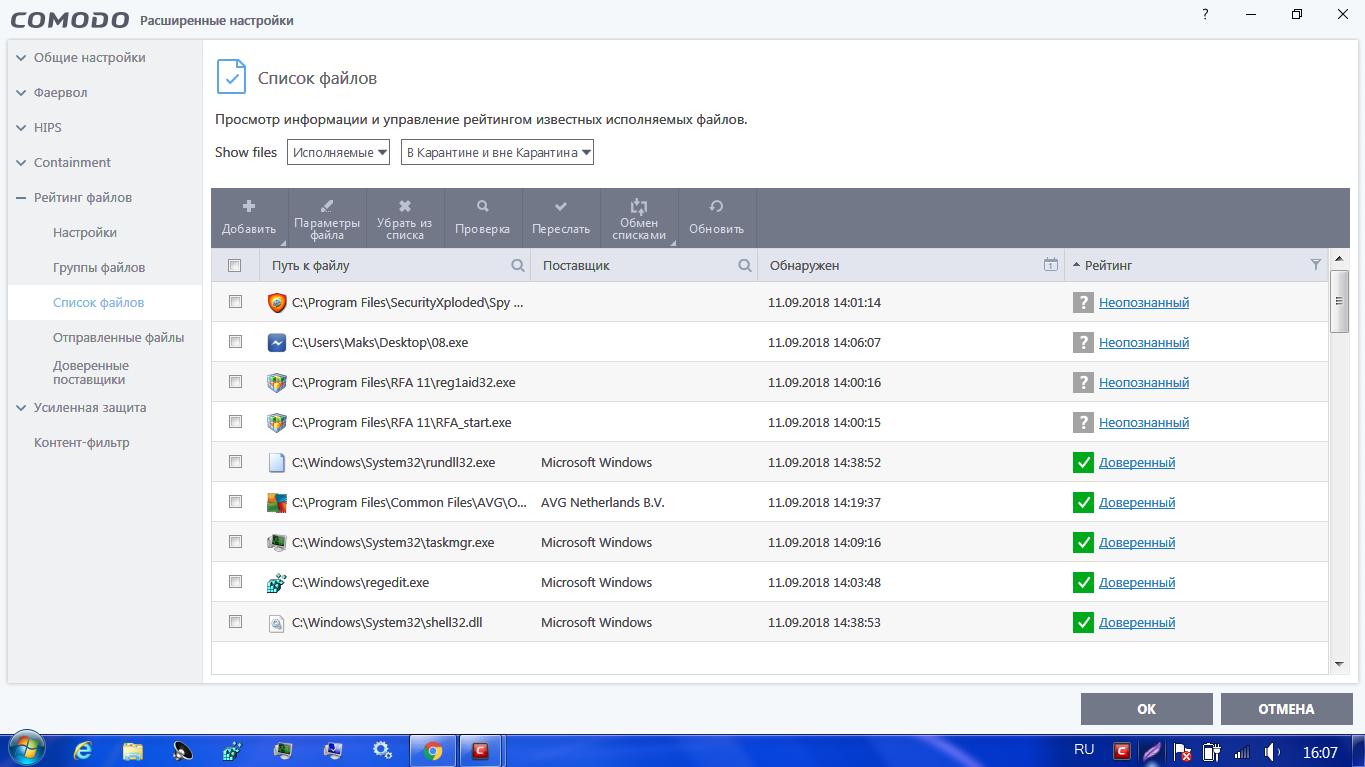The image size is (1365, 767).
Task: Click Доверенный link for regedit.exe
Action: click(1137, 582)
